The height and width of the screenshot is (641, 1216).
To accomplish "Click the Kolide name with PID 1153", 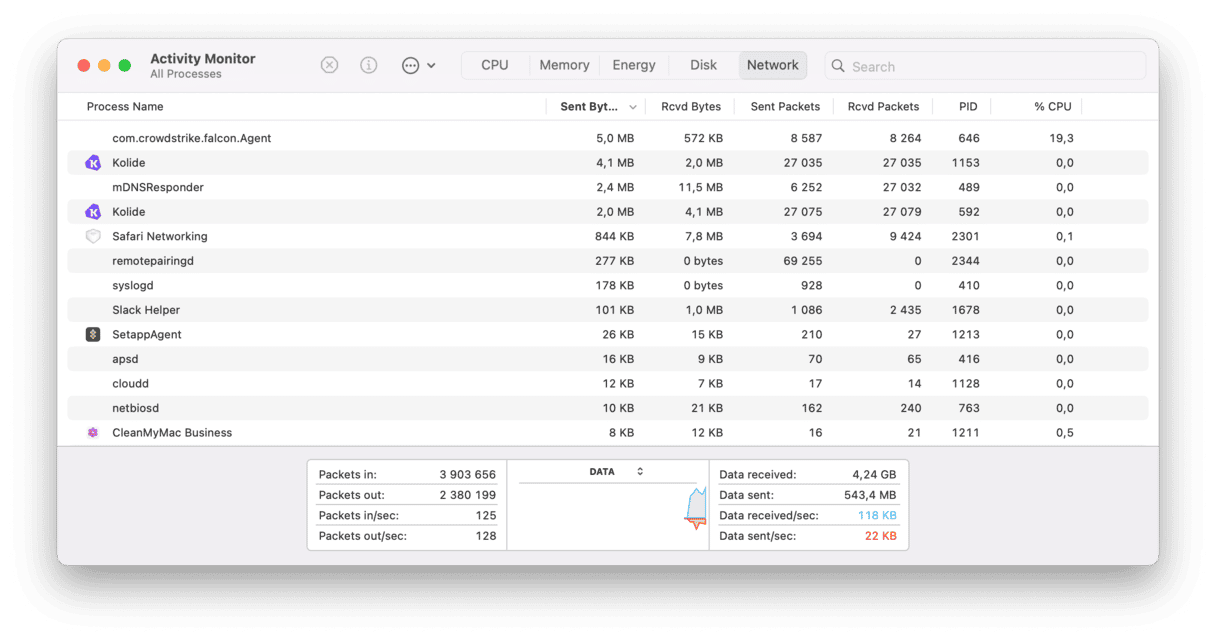I will coord(129,163).
